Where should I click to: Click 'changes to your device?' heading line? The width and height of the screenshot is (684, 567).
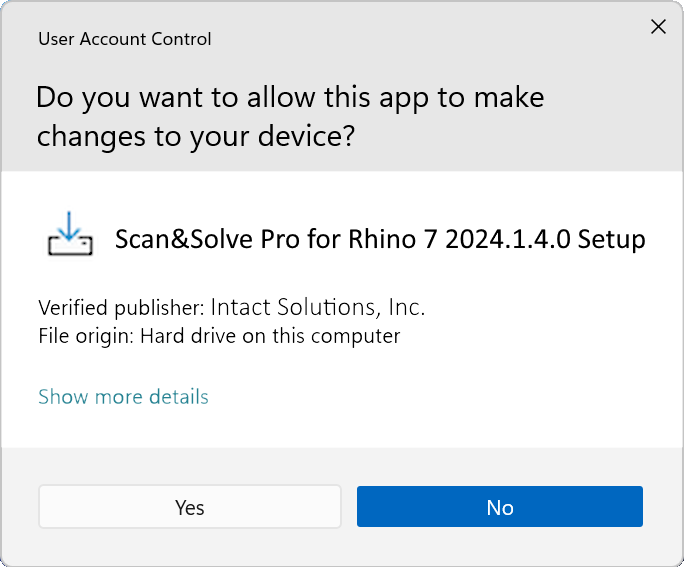[x=196, y=137]
